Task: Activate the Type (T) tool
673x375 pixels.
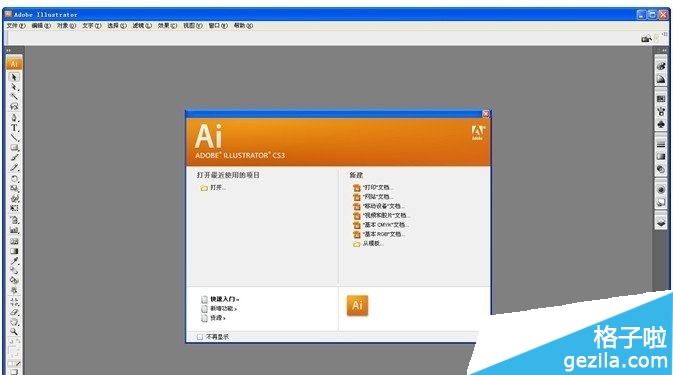Action: click(14, 127)
